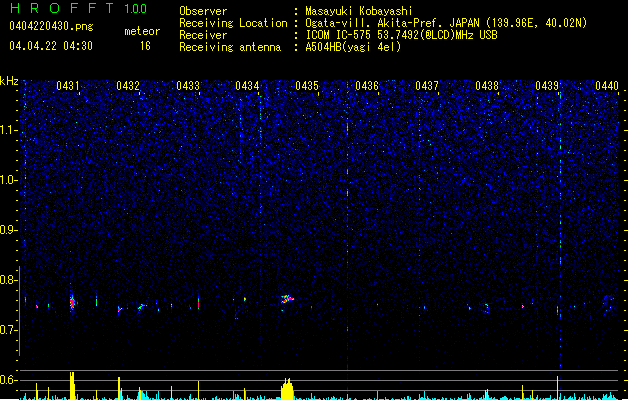Click the 0432 time marker

click(128, 86)
